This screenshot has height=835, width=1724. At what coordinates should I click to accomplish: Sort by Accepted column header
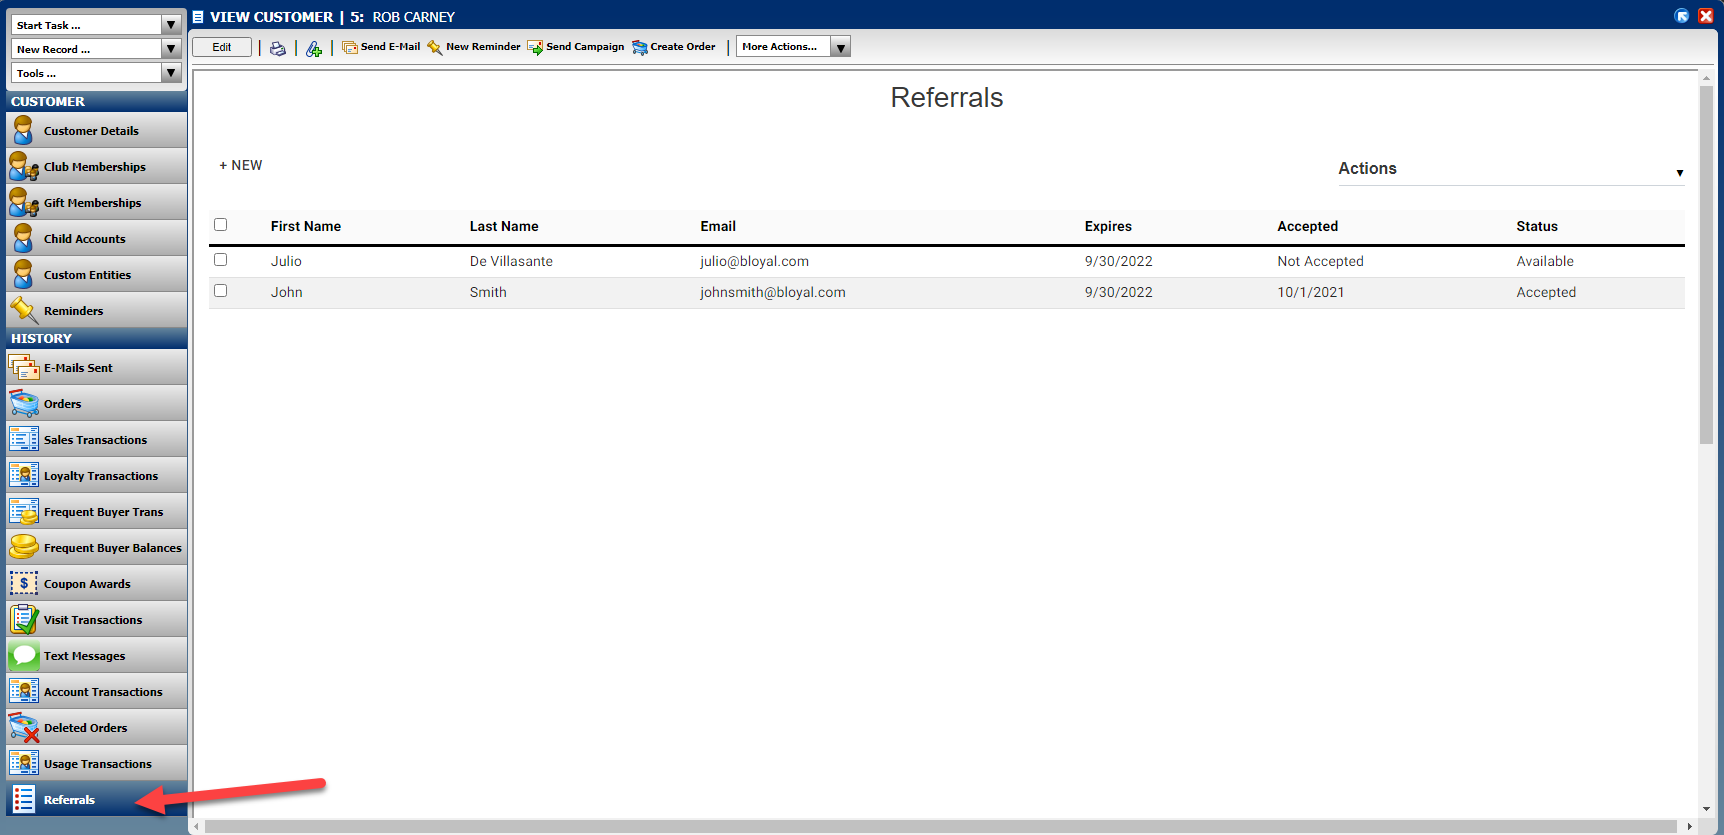pyautogui.click(x=1307, y=226)
